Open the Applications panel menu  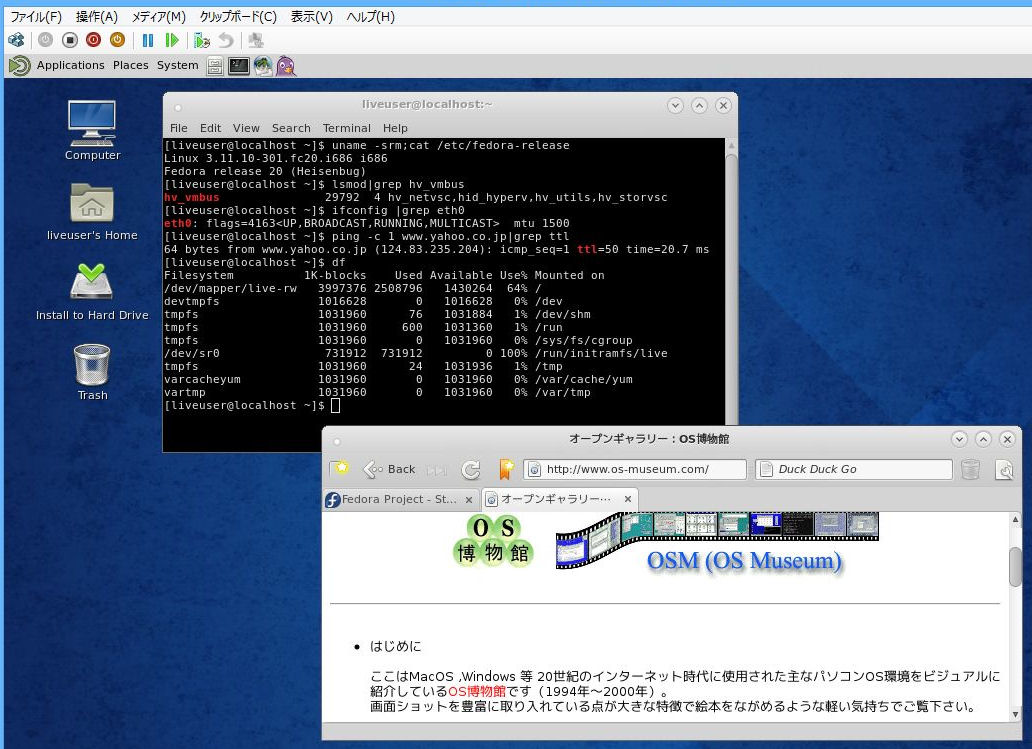70,65
